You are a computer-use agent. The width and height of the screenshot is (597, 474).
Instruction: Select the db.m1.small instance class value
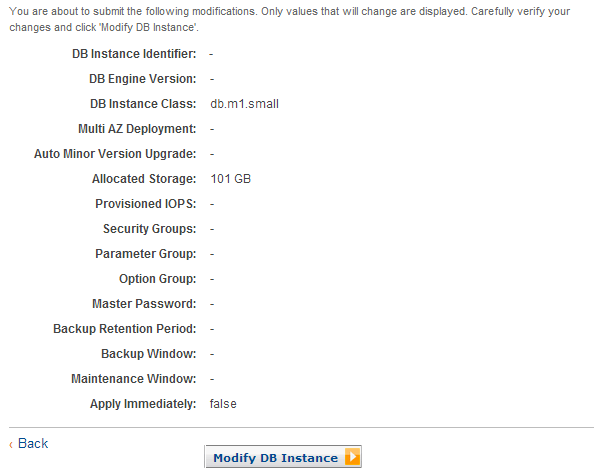point(244,104)
